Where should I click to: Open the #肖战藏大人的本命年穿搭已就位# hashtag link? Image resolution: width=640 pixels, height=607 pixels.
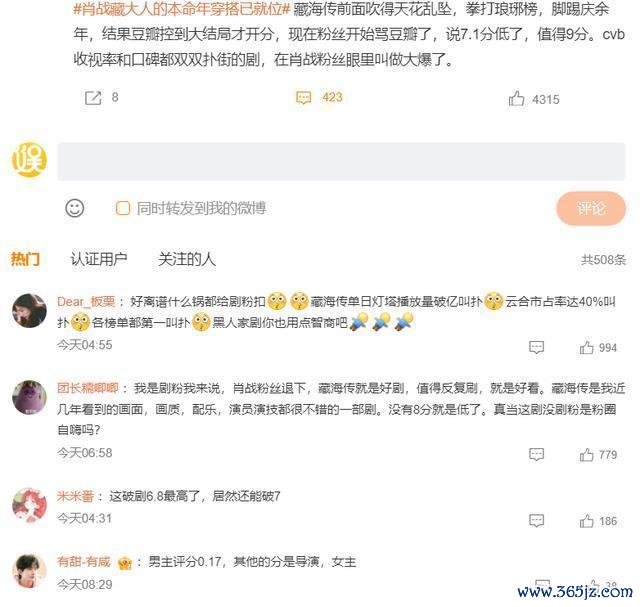tap(182, 9)
